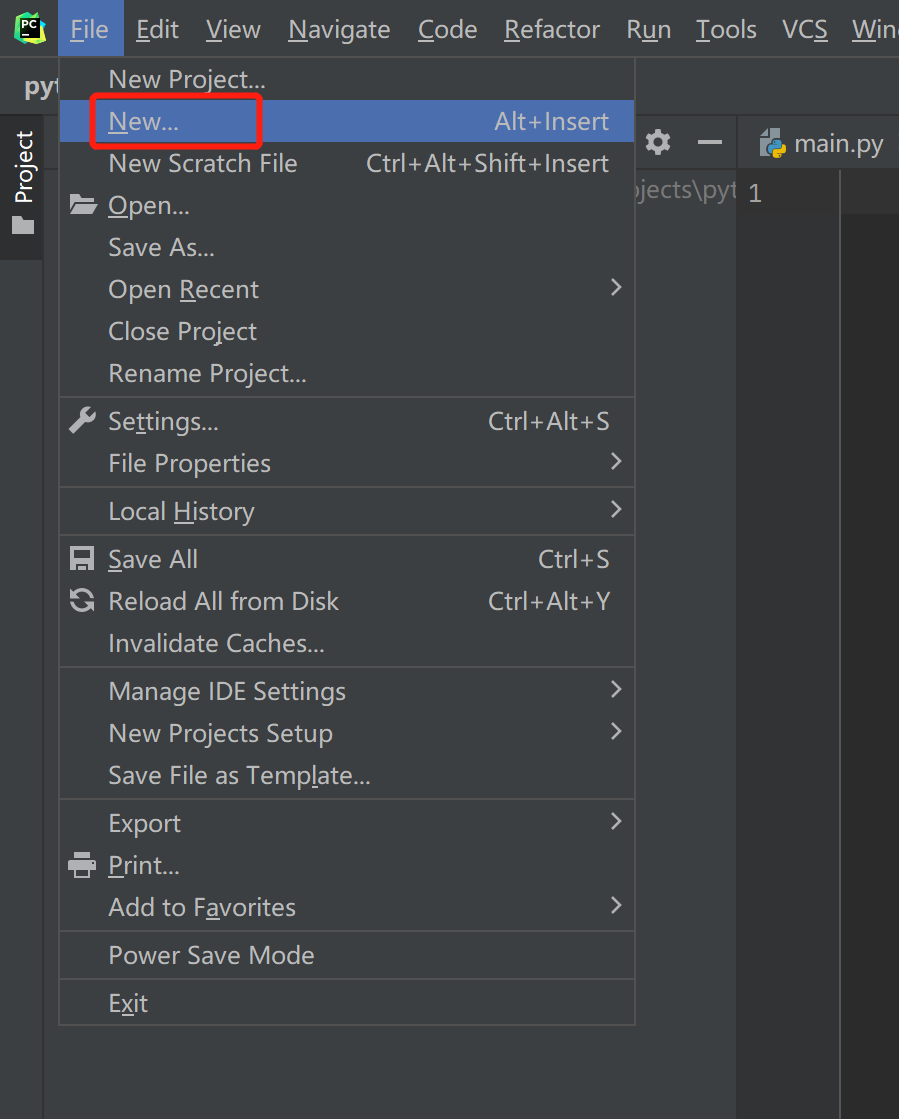The width and height of the screenshot is (899, 1119).
Task: Choose Reload All from Disk
Action: tap(347, 602)
